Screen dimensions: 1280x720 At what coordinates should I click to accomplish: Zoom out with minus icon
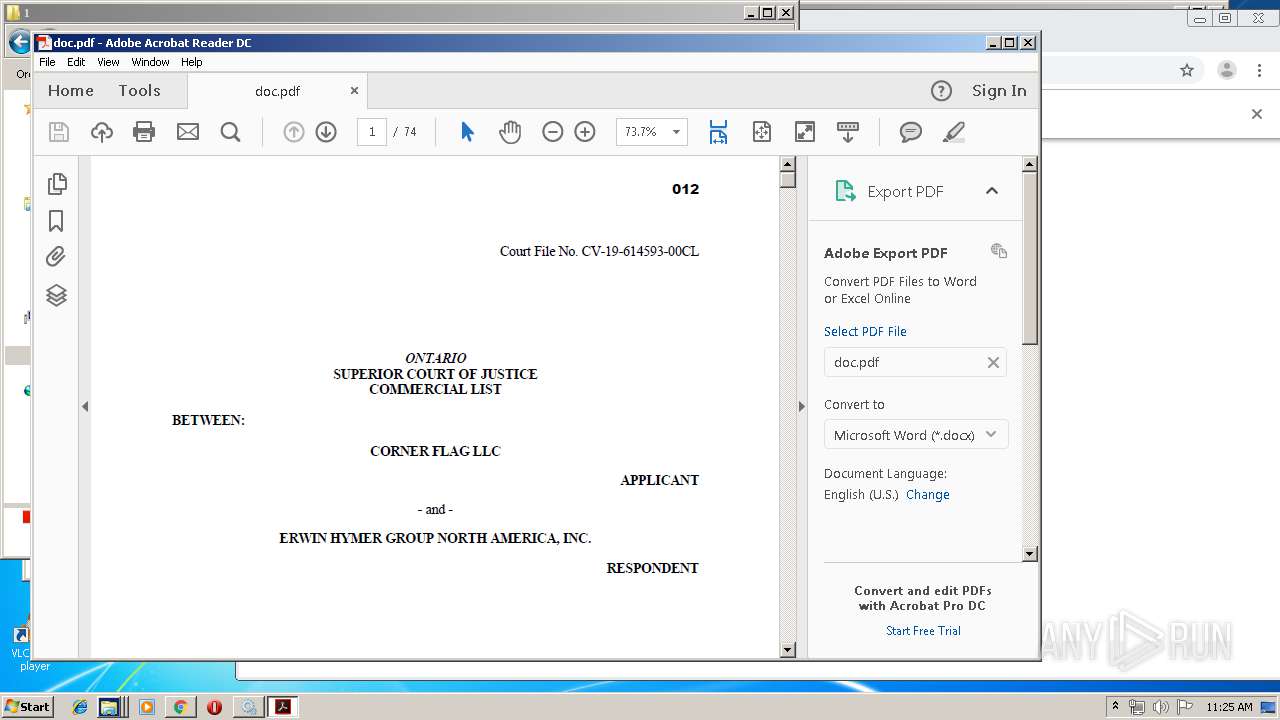click(553, 132)
